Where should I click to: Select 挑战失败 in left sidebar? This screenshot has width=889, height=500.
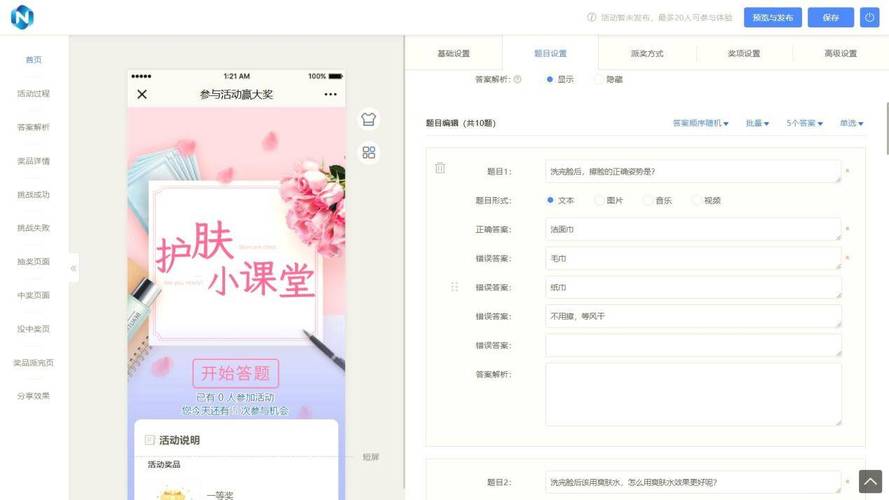click(x=33, y=228)
